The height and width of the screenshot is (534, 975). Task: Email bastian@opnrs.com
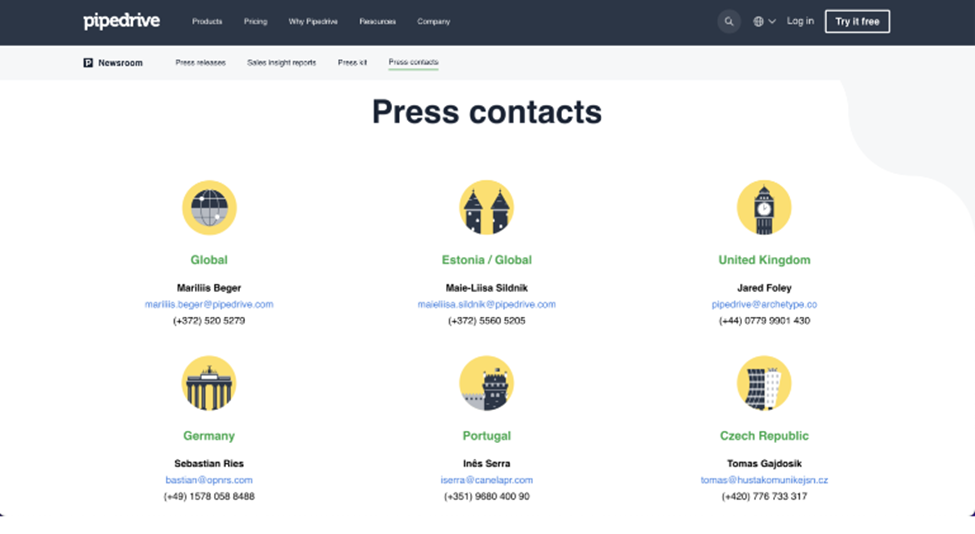point(209,480)
